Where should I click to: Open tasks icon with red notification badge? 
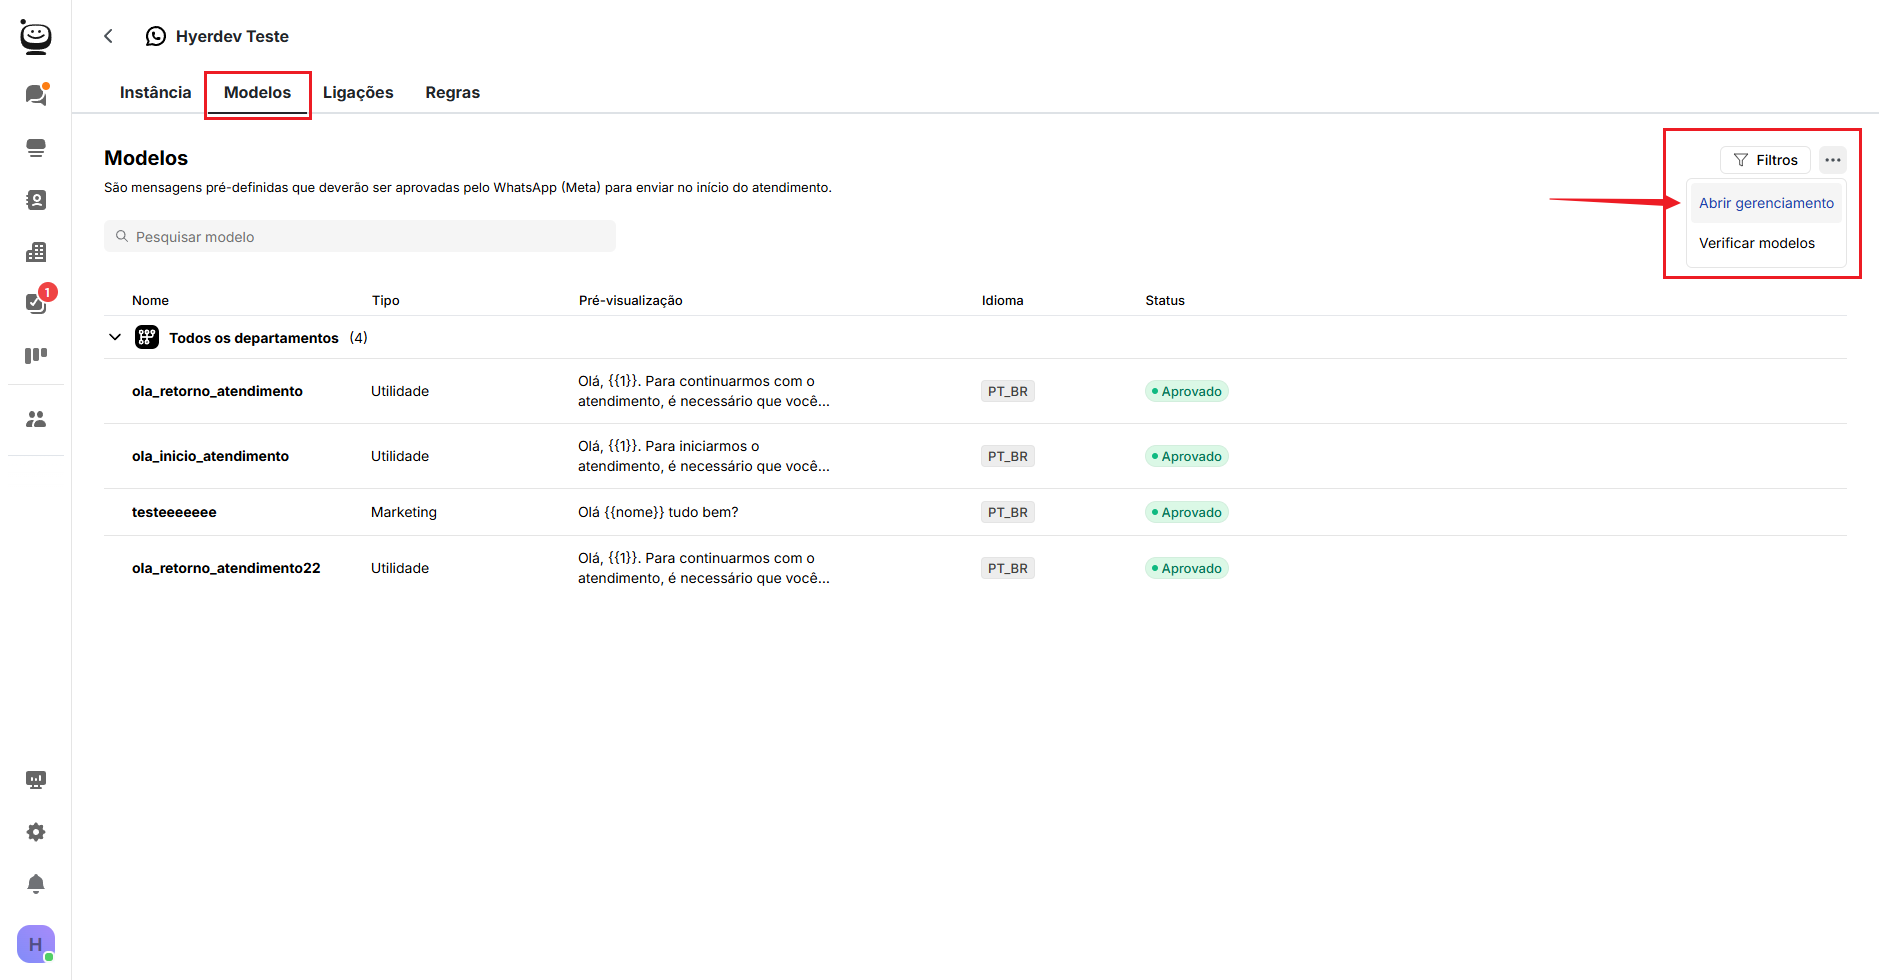(x=36, y=303)
